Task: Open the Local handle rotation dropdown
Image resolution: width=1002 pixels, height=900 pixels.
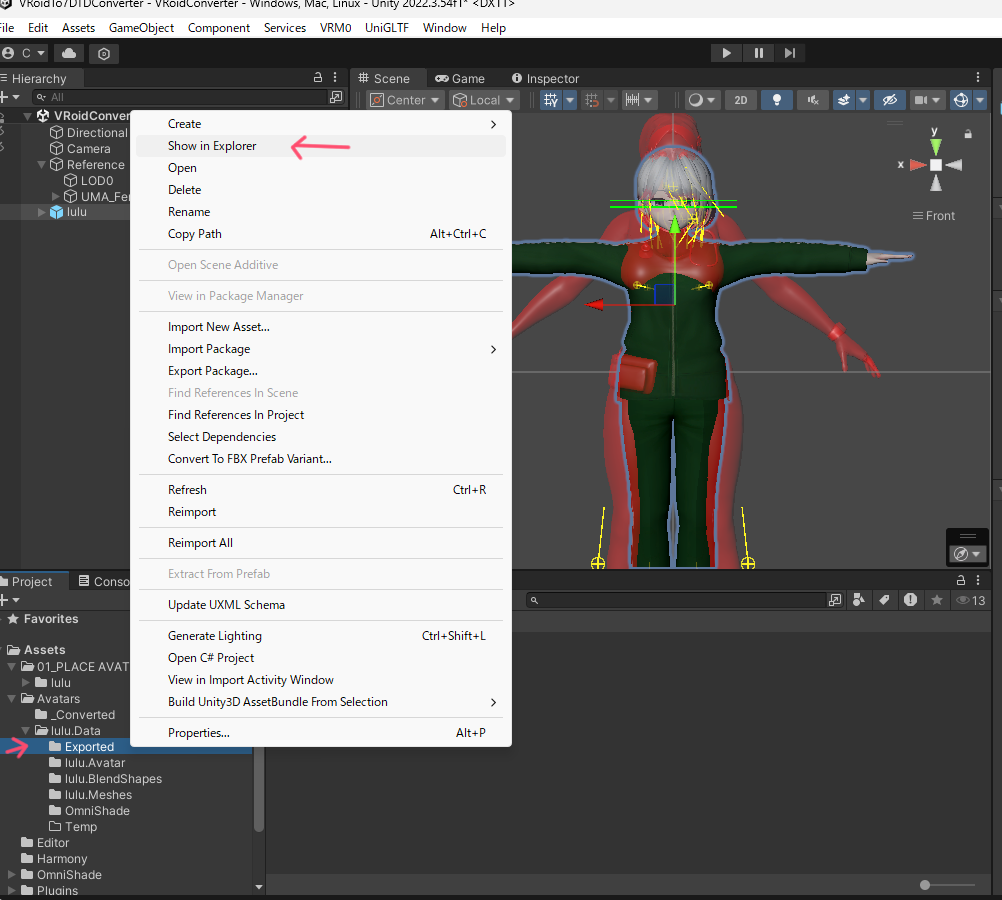Action: 484,100
